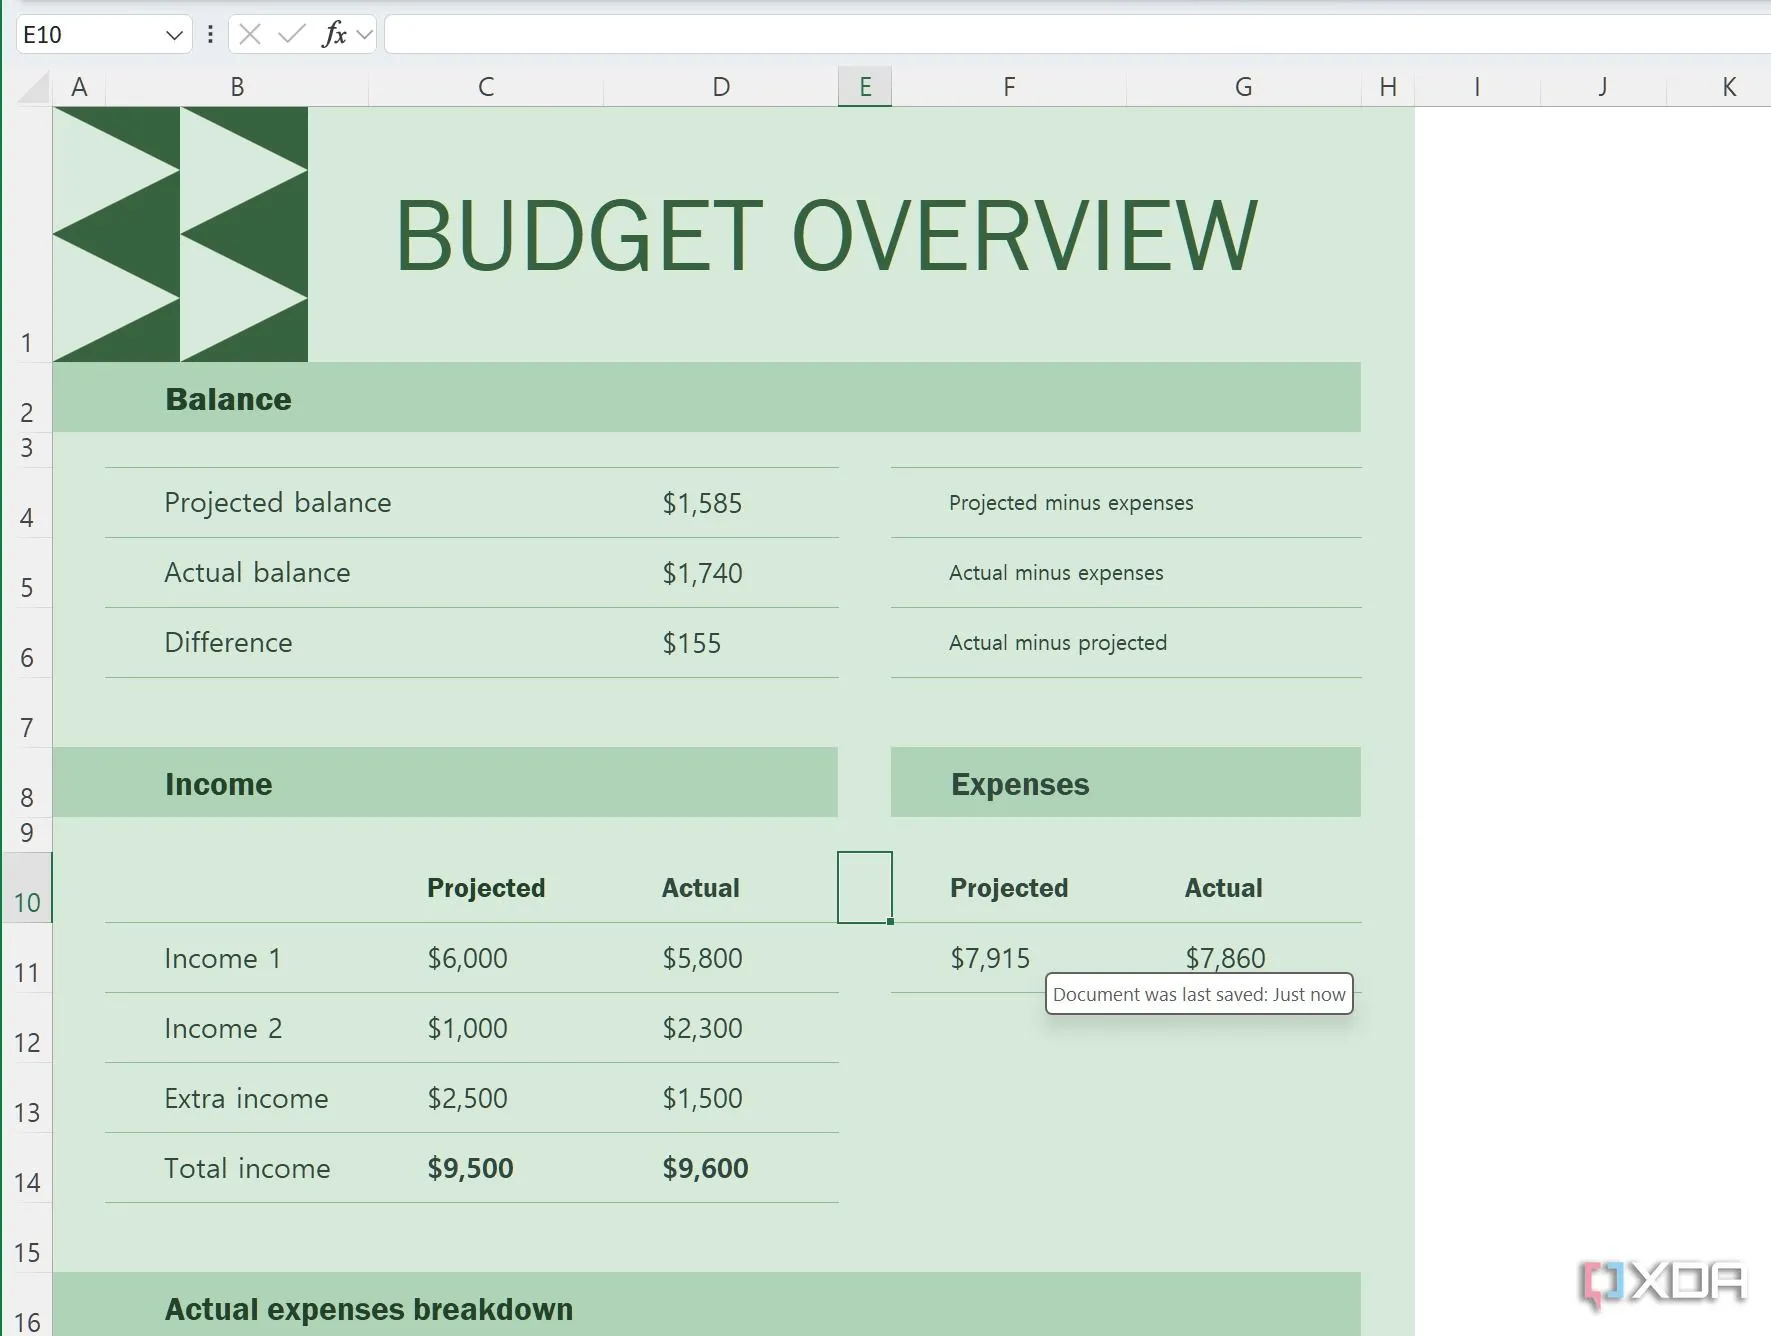
Task: Click the Actual minus expenses note
Action: 1056,573
